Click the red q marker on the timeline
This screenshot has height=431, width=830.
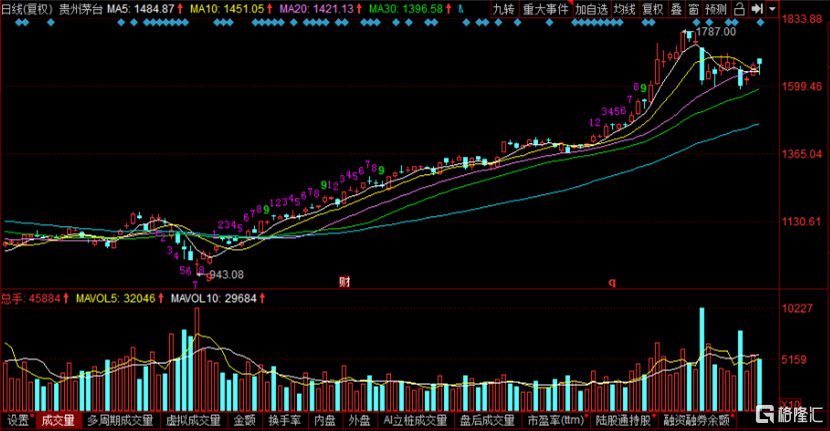(612, 283)
